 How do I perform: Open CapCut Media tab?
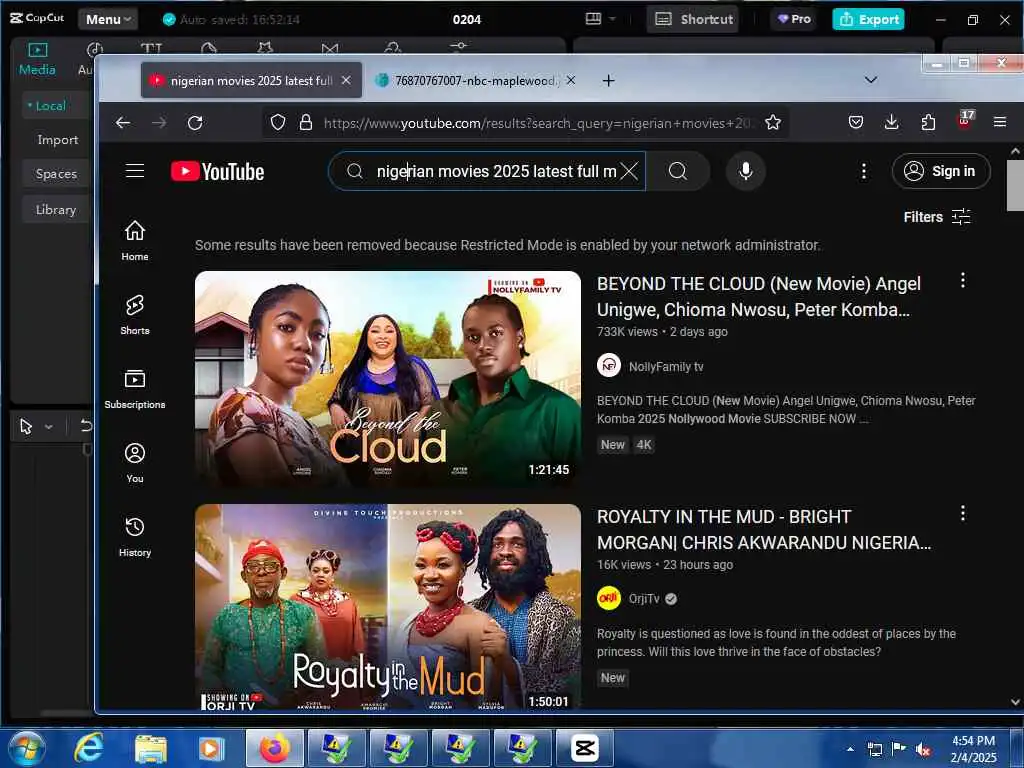click(37, 59)
